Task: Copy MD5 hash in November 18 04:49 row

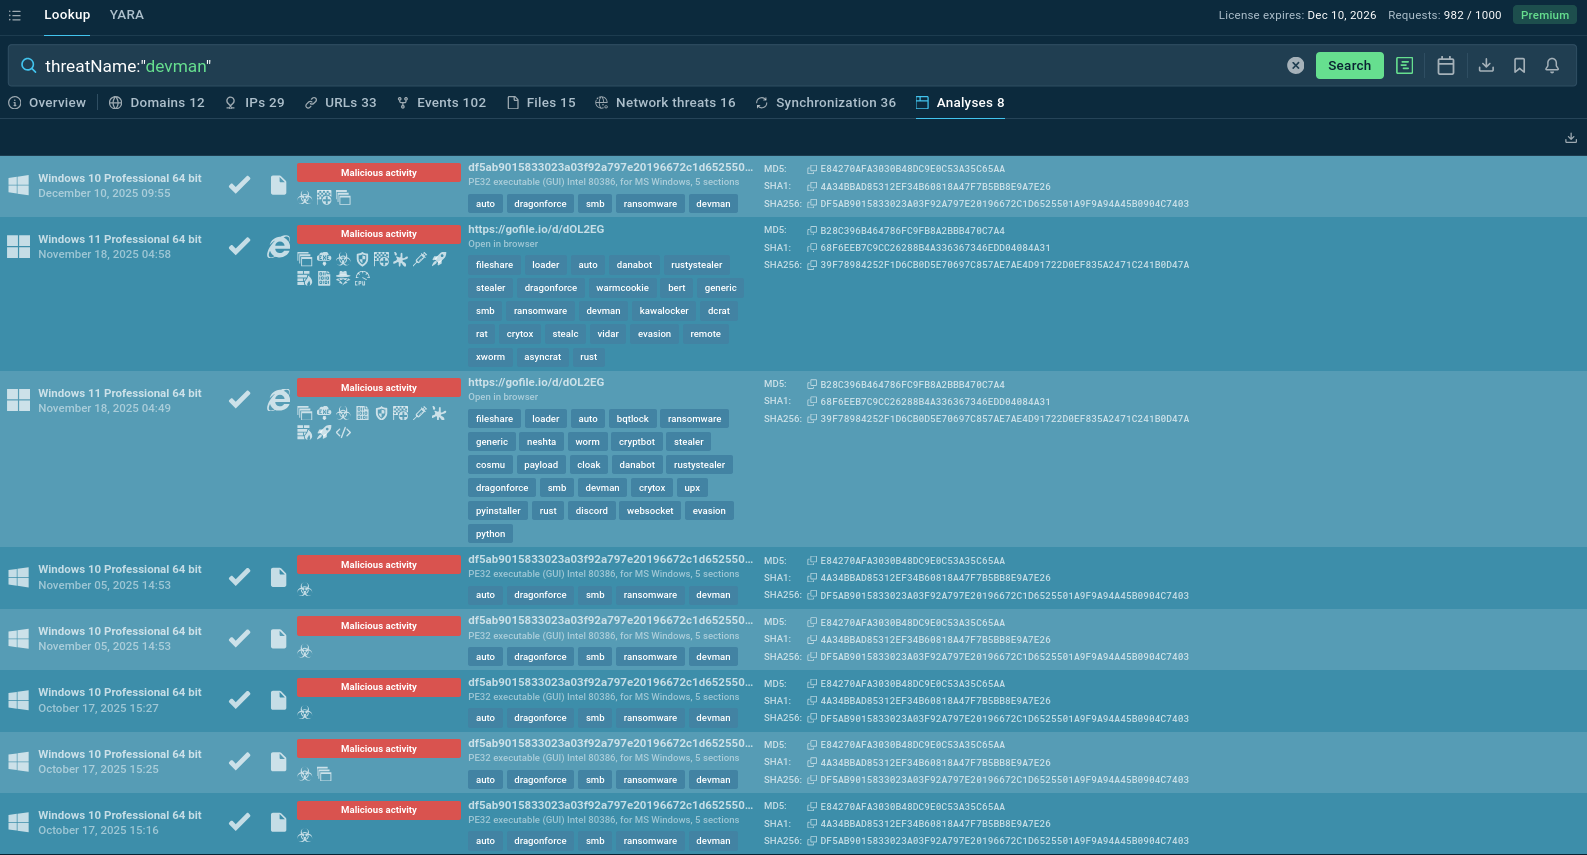Action: coord(812,384)
